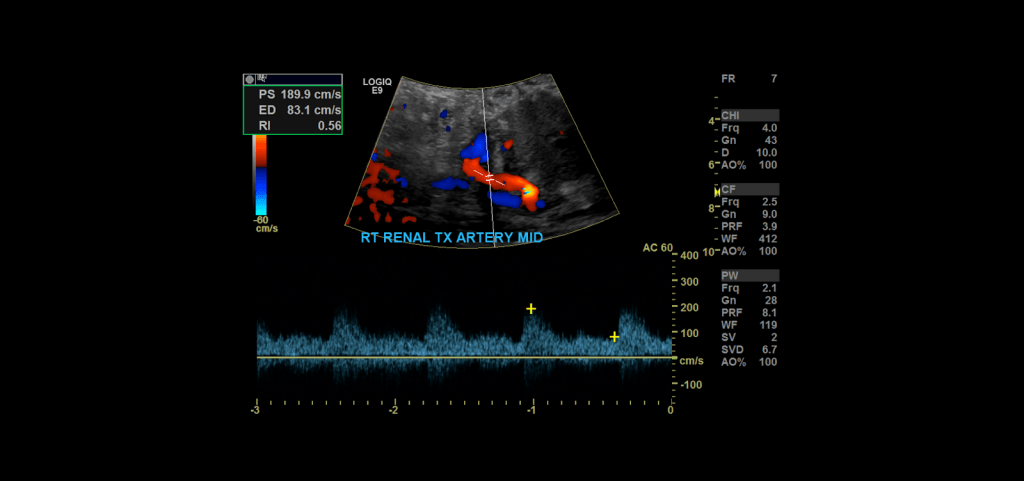Click the -2 second timeline tick
Viewport: 1024px width, 481px height.
click(395, 410)
